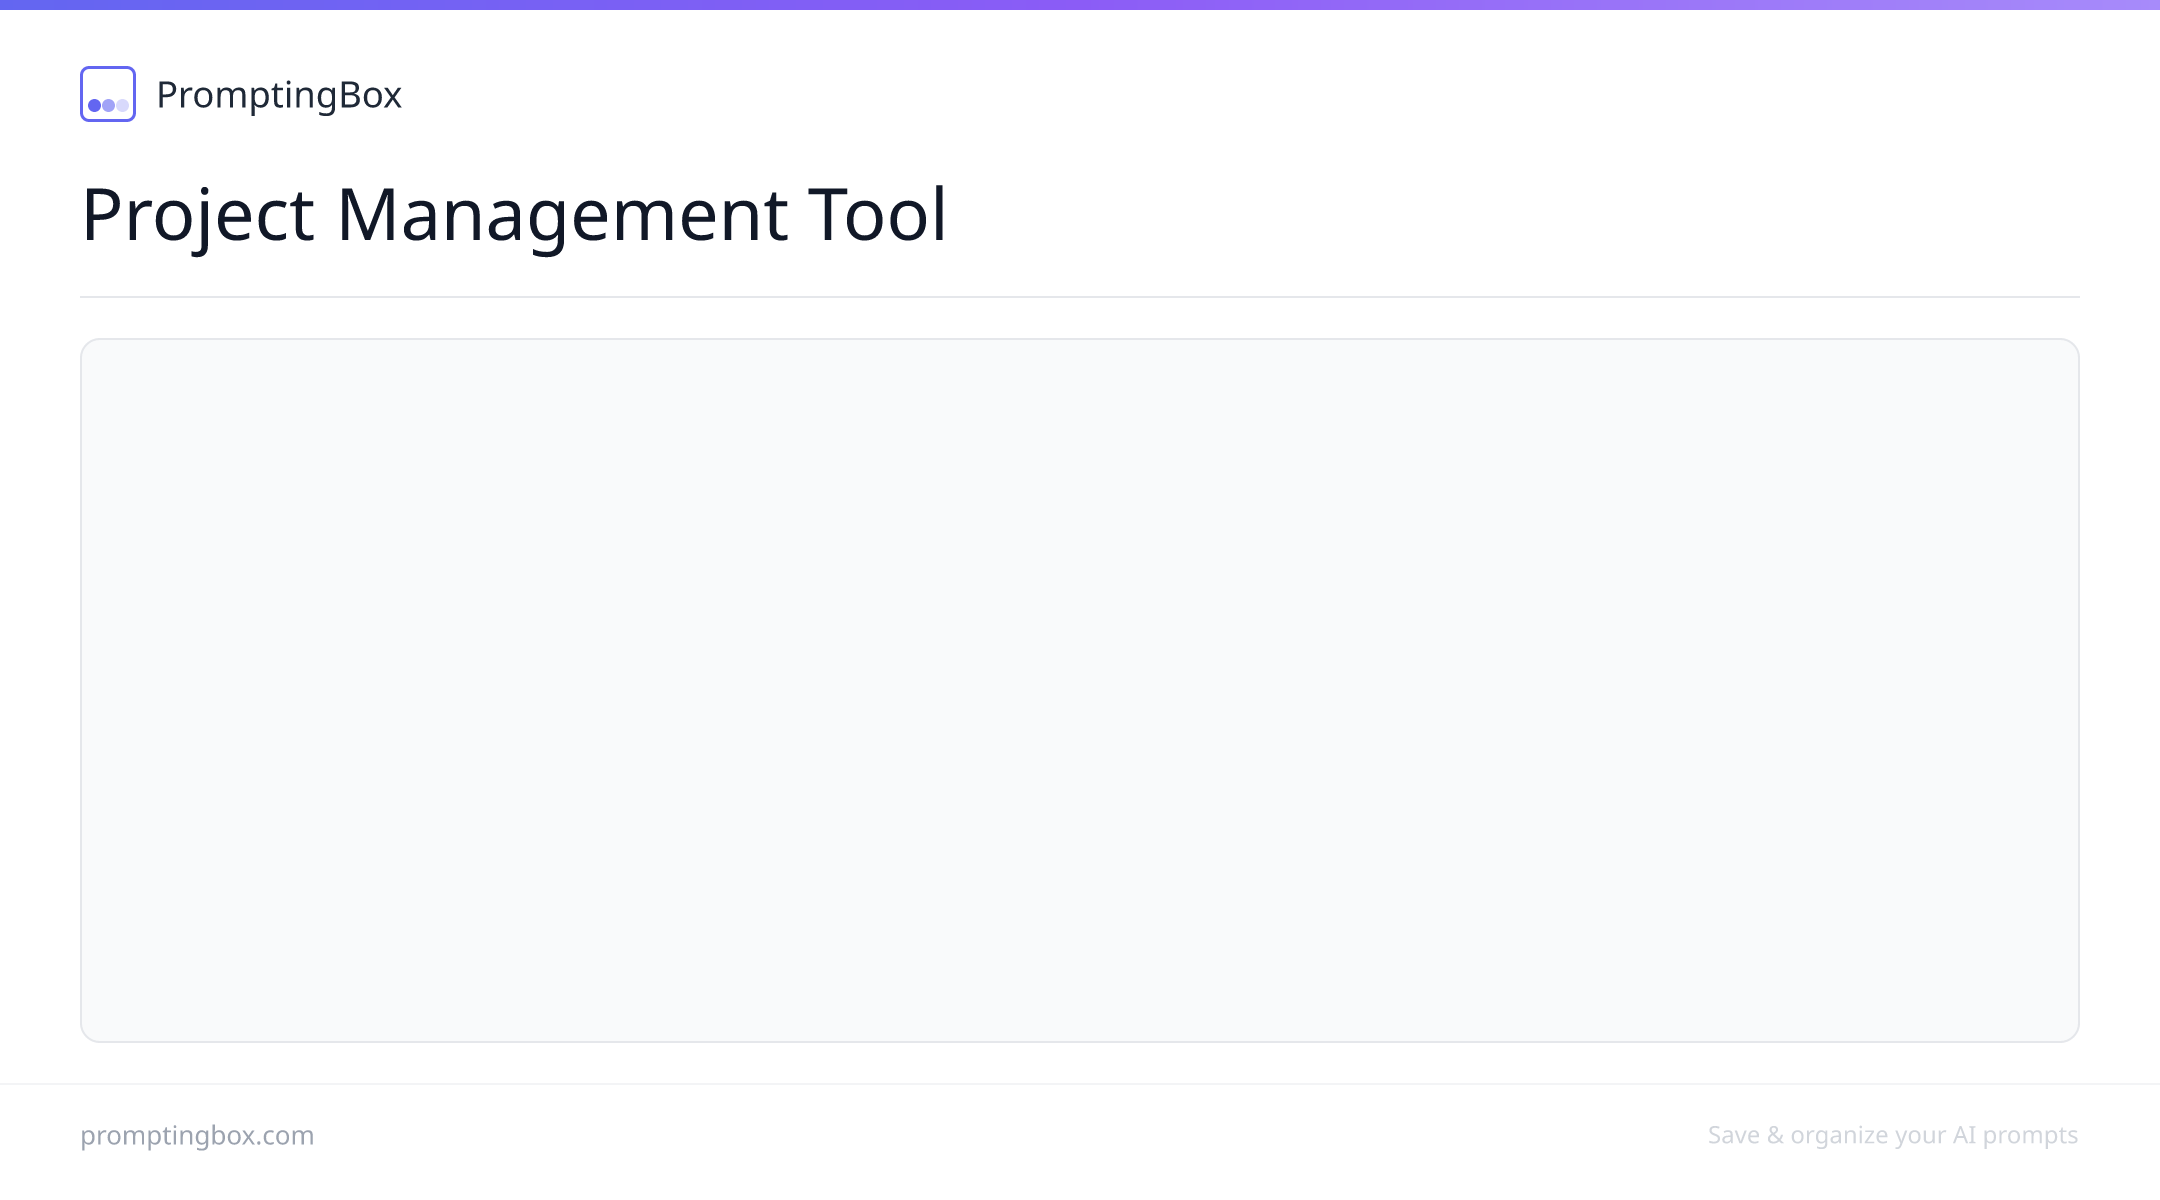Screen dimensions: 2160x1200
Task: Click the word Management in the title
Action: pos(562,214)
